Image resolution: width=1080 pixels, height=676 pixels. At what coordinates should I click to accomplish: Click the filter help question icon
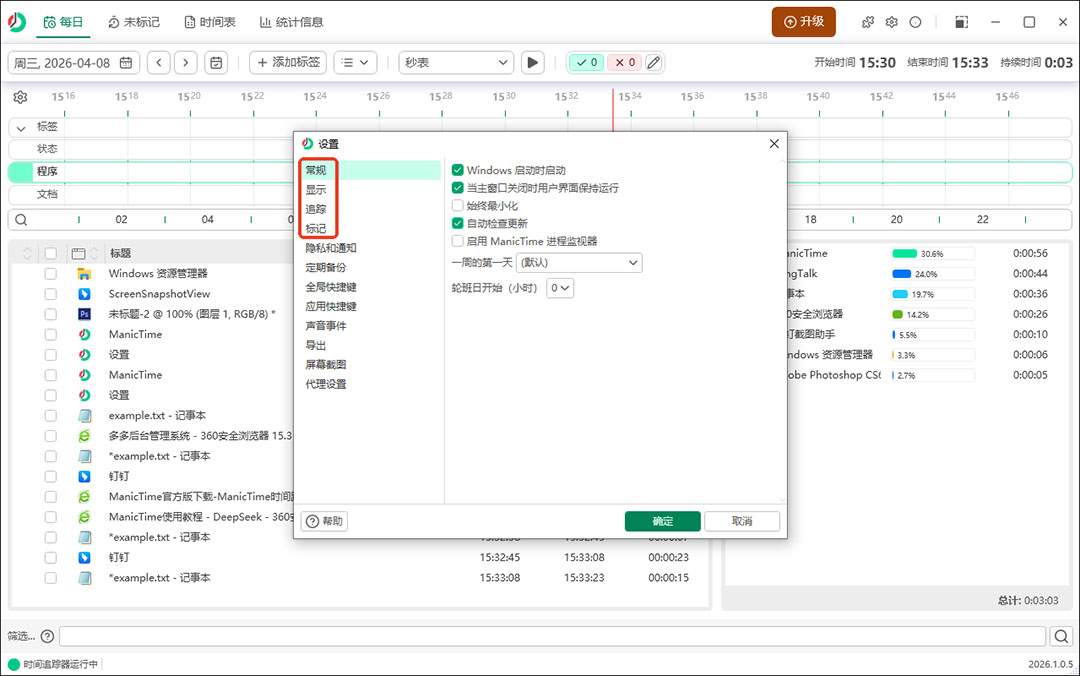[x=46, y=636]
